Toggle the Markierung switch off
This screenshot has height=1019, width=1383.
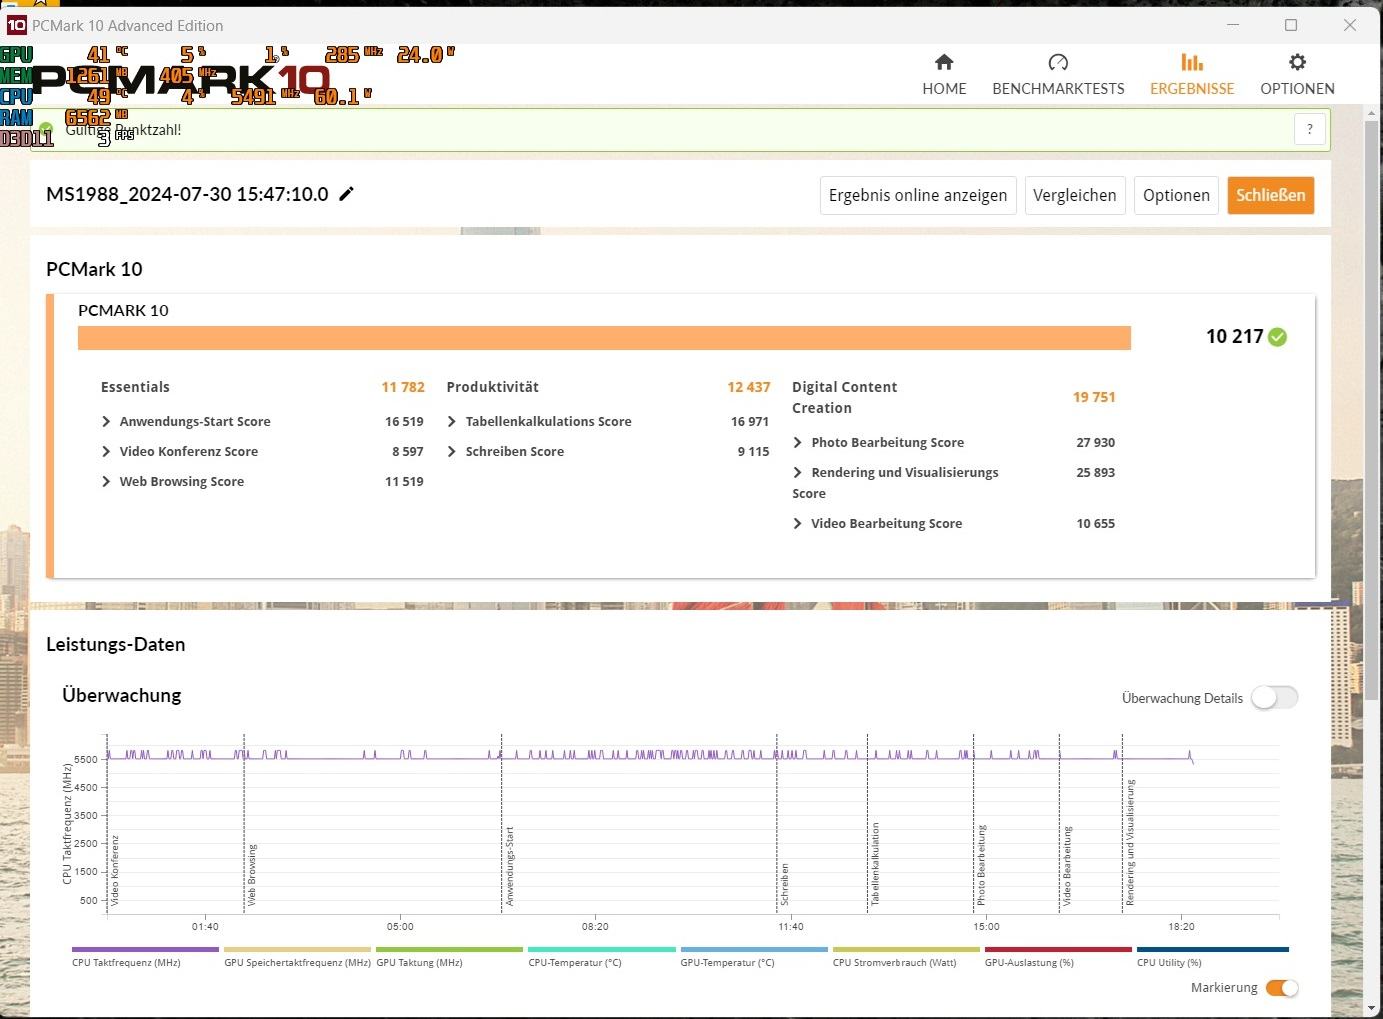pos(1282,988)
